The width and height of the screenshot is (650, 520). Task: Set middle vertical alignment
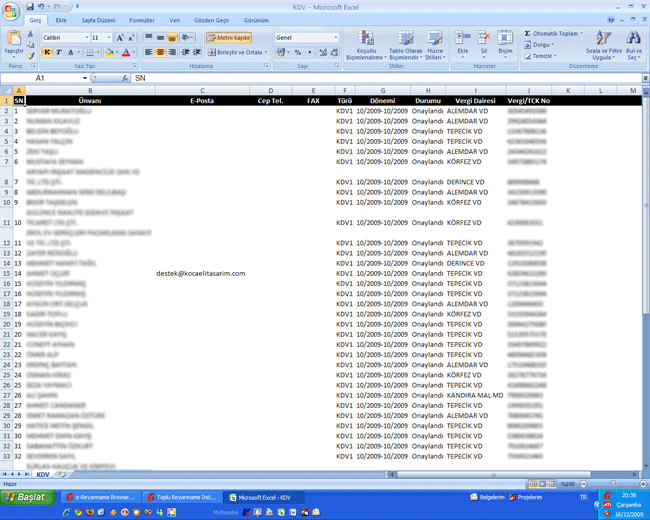tap(160, 38)
